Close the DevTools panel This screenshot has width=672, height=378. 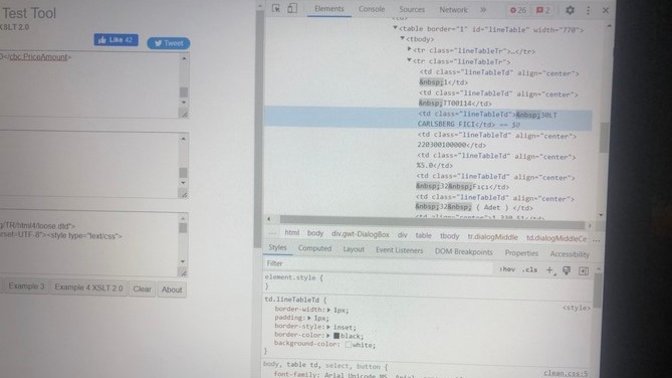pos(606,10)
